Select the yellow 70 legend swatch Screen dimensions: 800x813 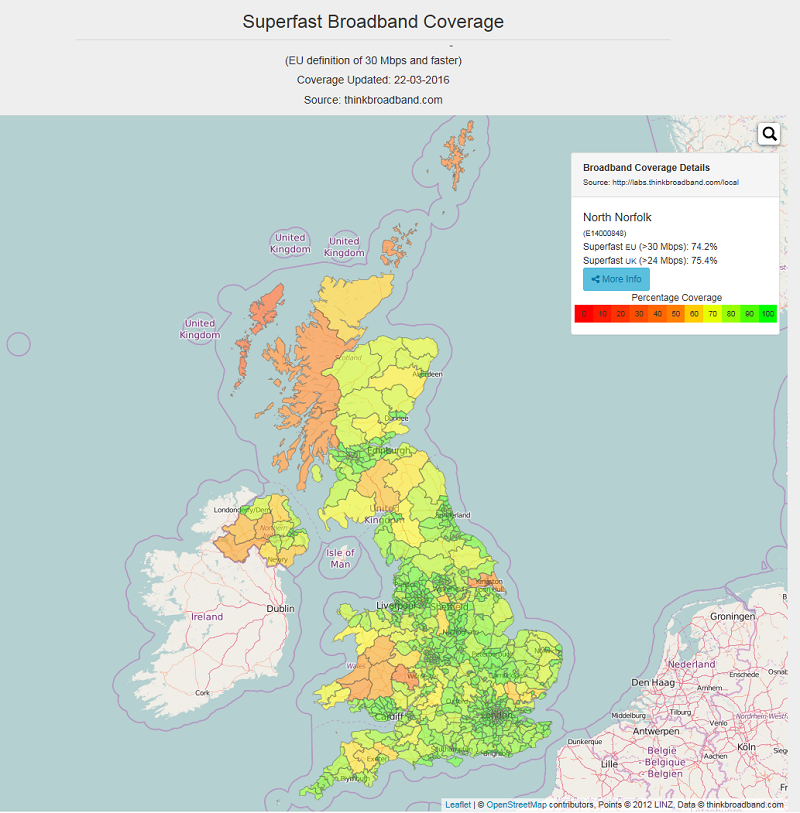click(x=712, y=314)
